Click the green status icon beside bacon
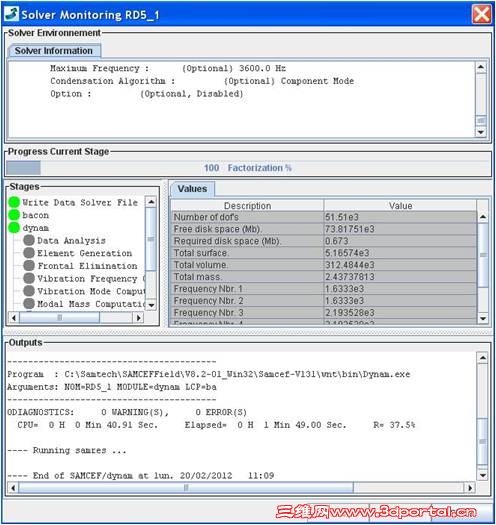 14,215
